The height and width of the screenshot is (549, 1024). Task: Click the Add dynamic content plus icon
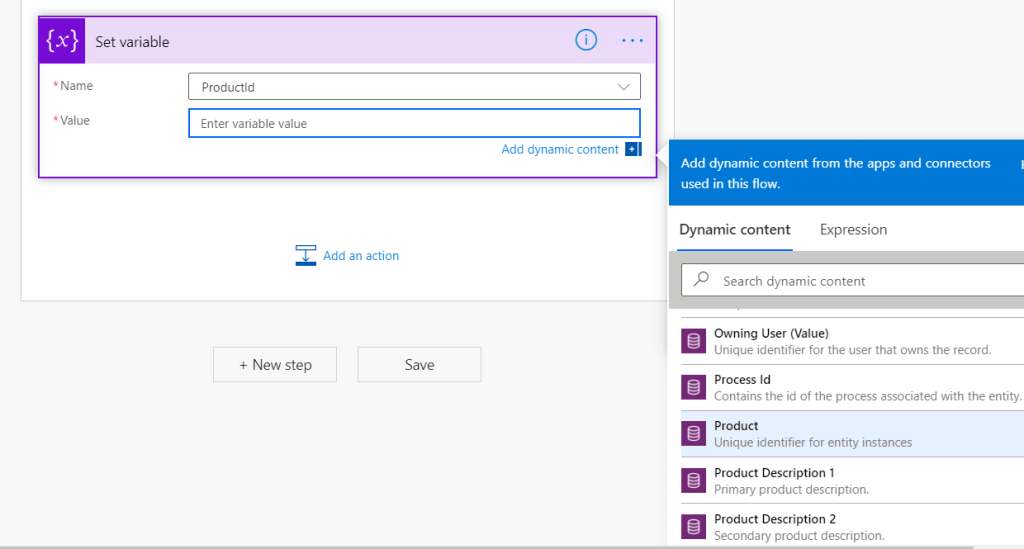[632, 149]
